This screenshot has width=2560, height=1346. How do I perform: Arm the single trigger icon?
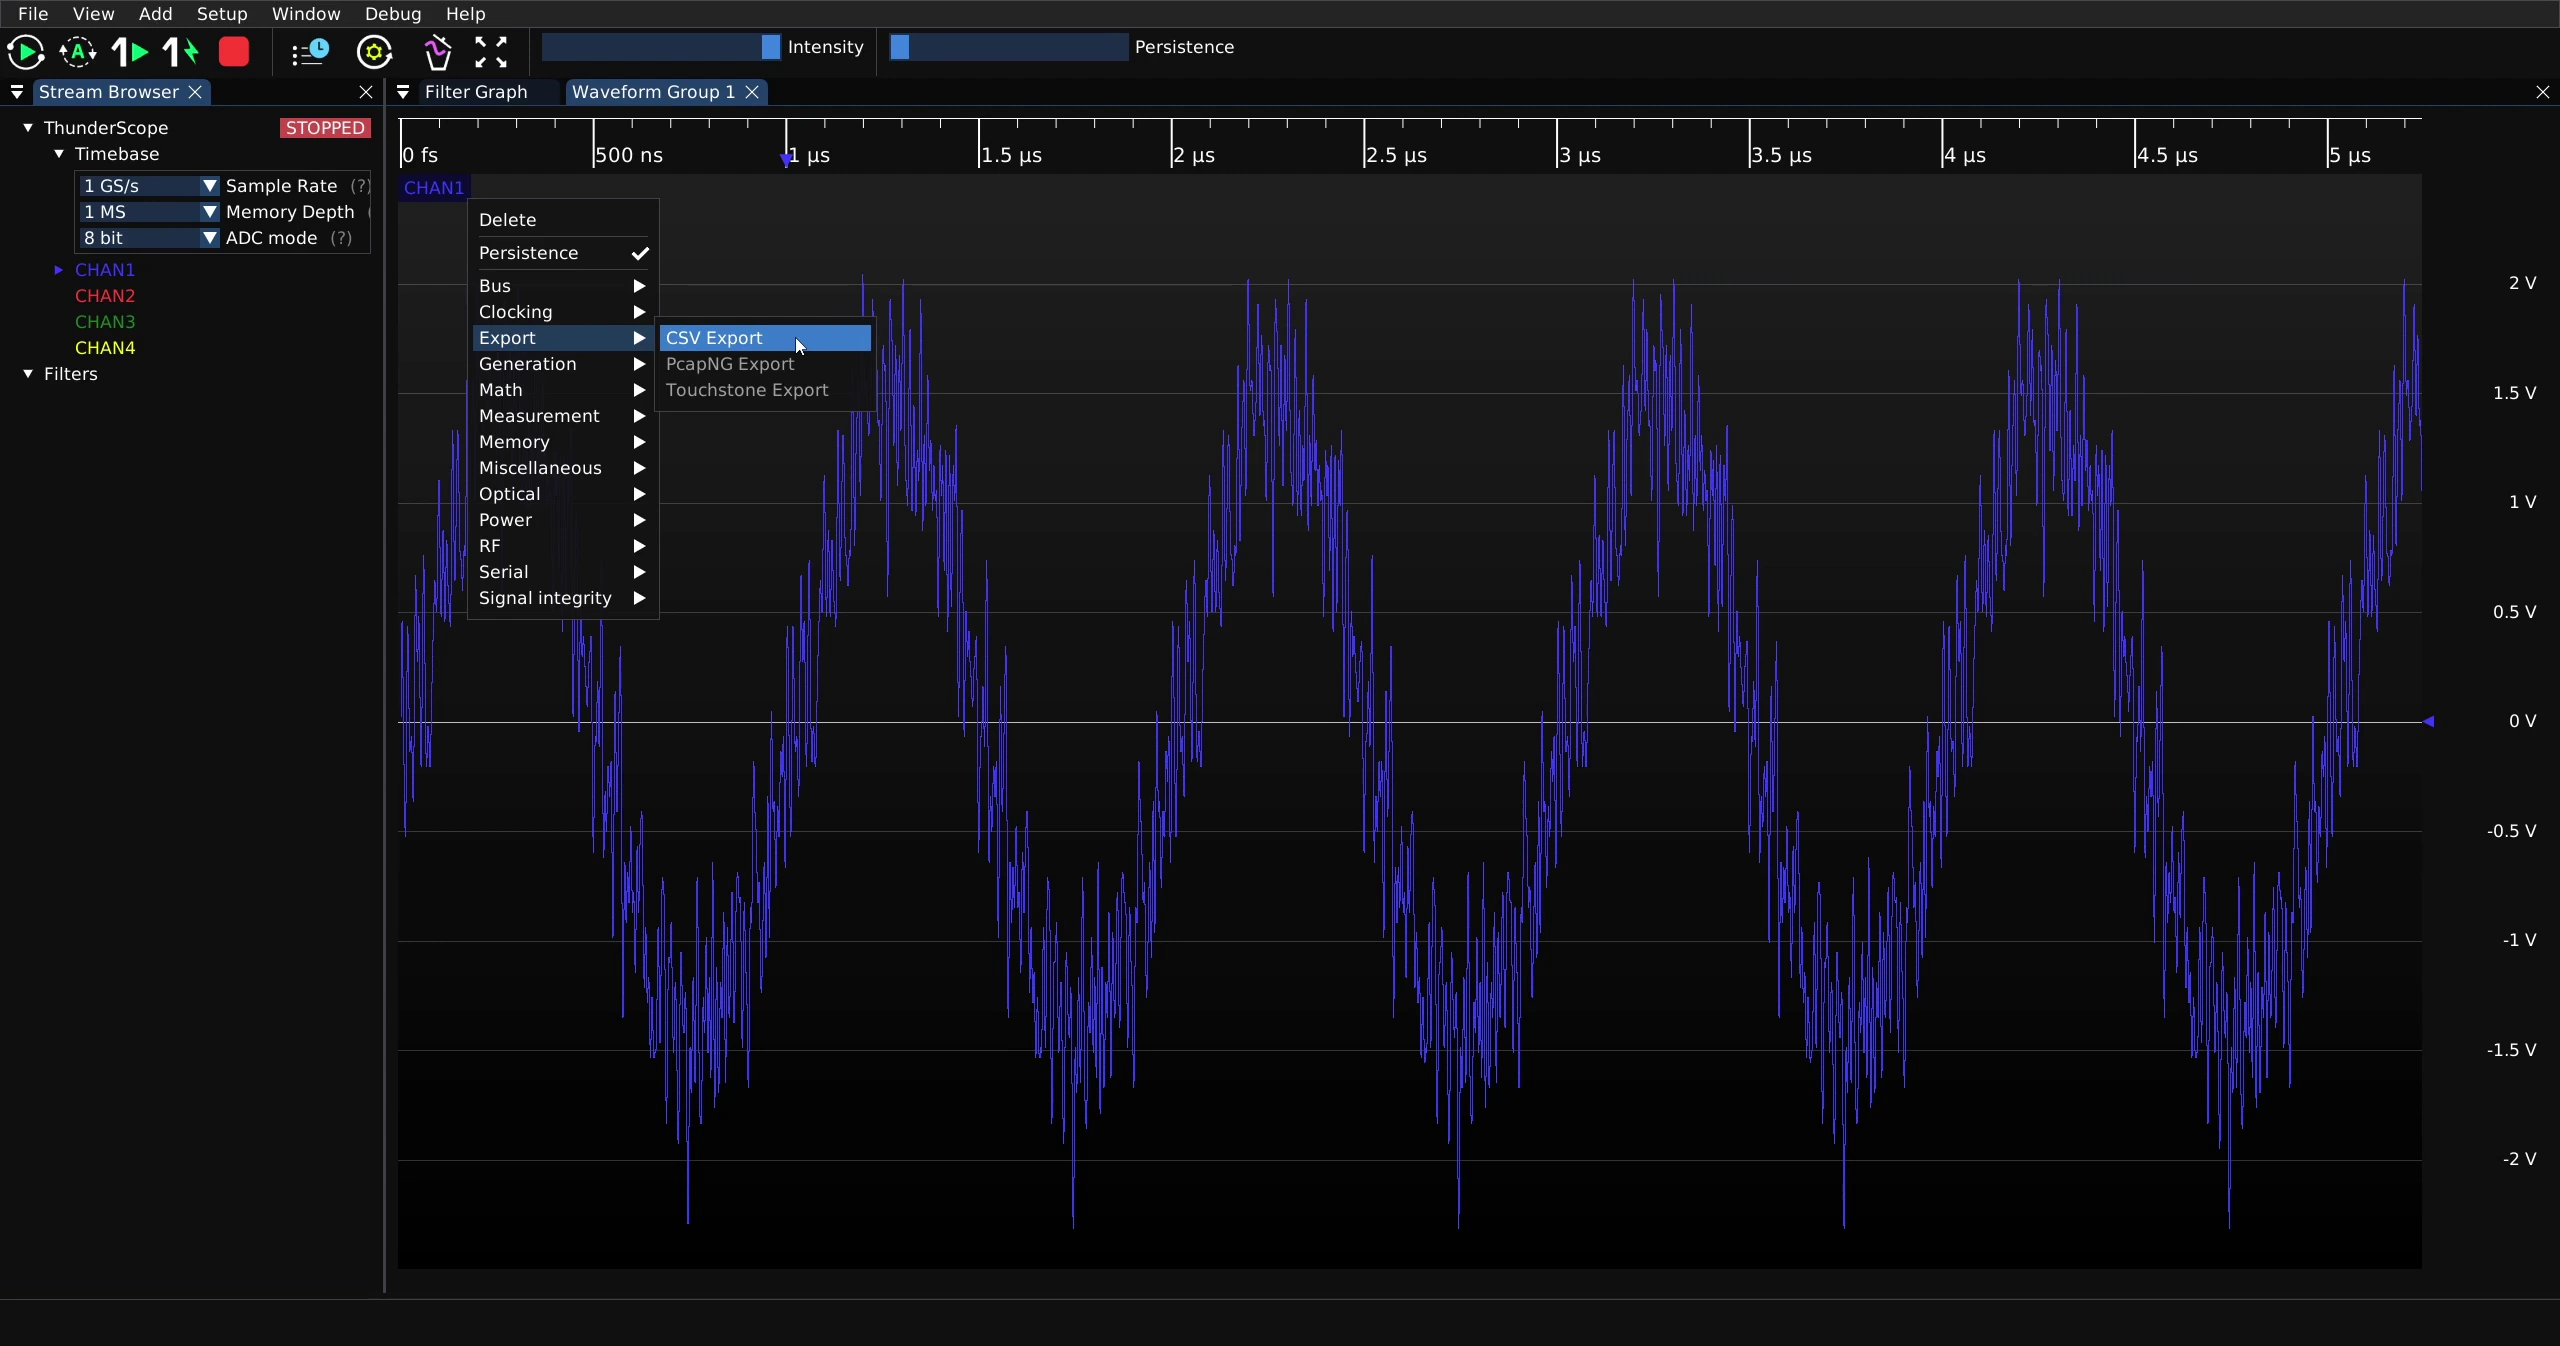click(130, 52)
